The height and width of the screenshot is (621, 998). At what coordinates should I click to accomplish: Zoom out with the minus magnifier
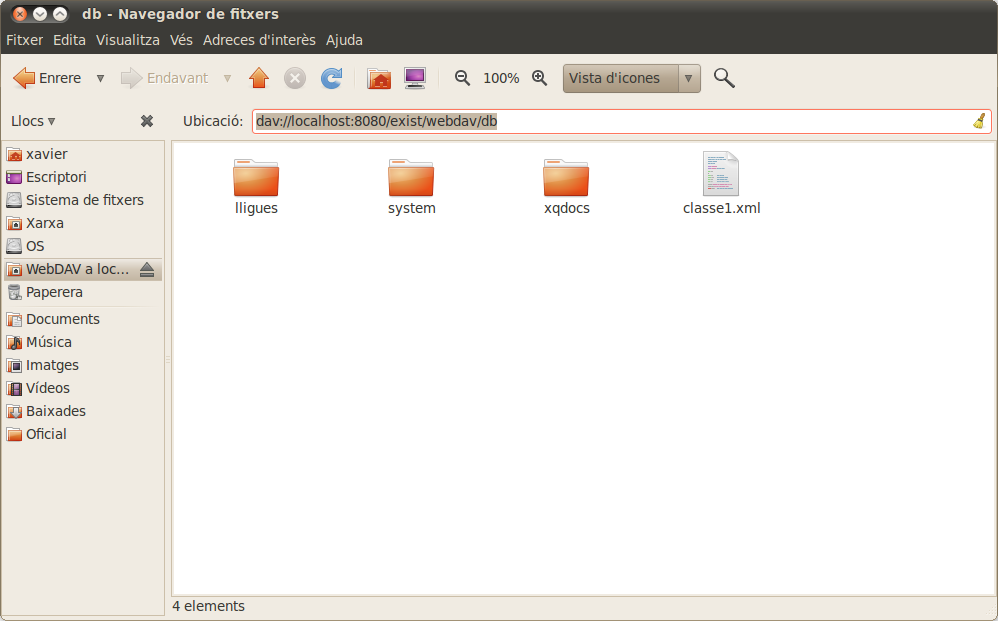coord(462,78)
